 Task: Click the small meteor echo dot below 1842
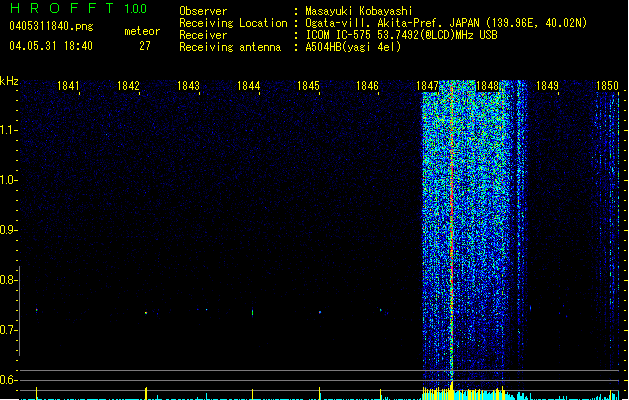(146, 313)
